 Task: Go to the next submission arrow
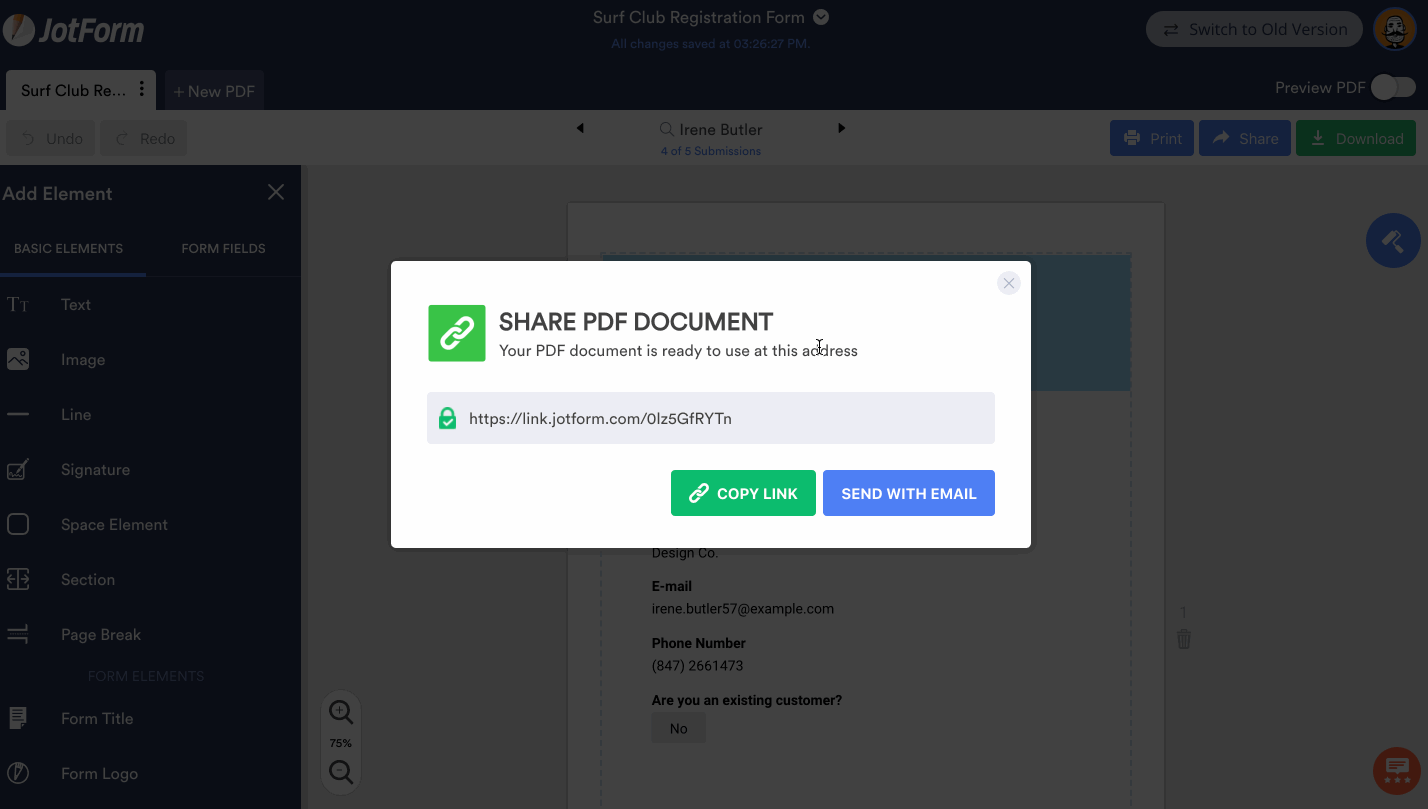(x=841, y=128)
